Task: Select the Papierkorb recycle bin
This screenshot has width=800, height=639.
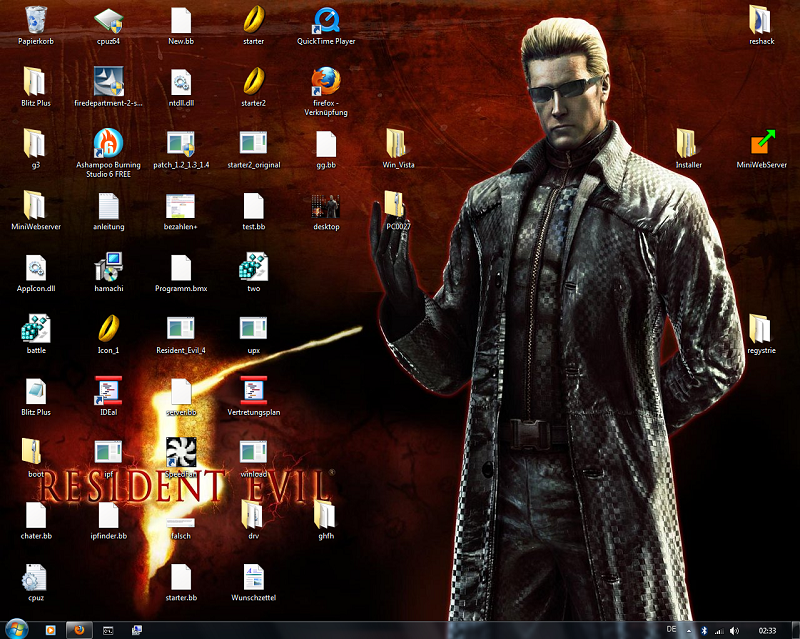Action: tap(34, 21)
